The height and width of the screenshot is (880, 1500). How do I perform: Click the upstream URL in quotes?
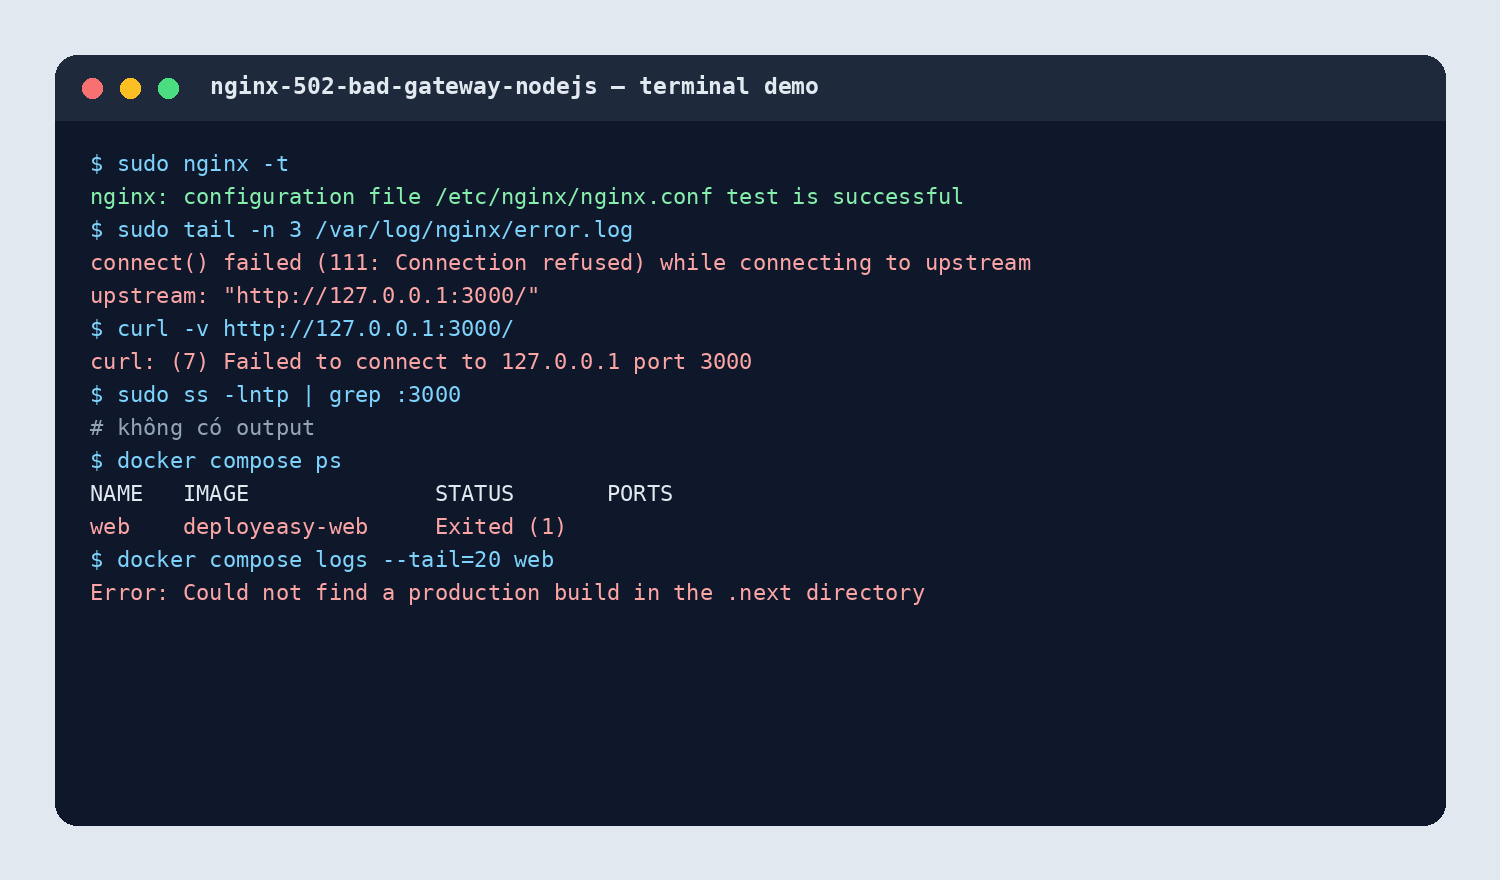381,296
